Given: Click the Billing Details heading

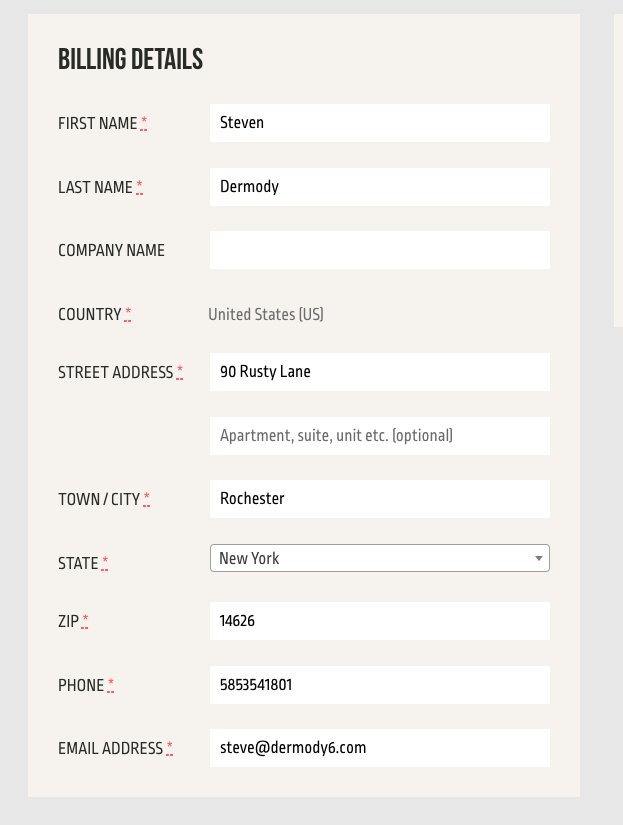Looking at the screenshot, I should pos(130,59).
